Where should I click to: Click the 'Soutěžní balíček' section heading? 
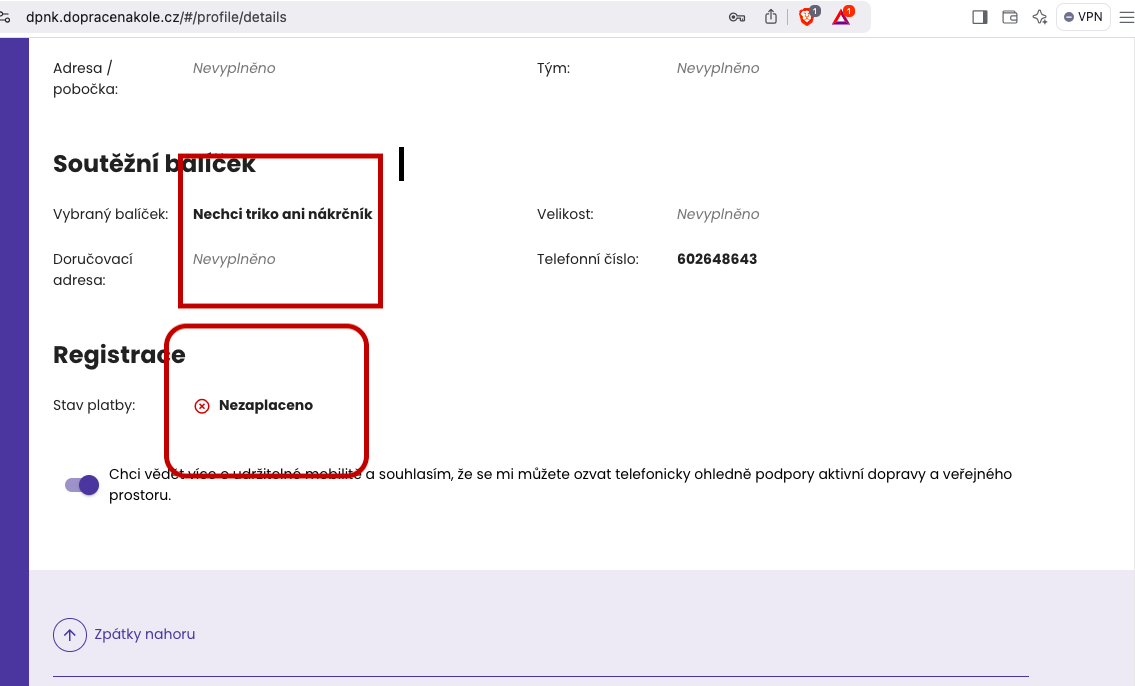(x=154, y=164)
